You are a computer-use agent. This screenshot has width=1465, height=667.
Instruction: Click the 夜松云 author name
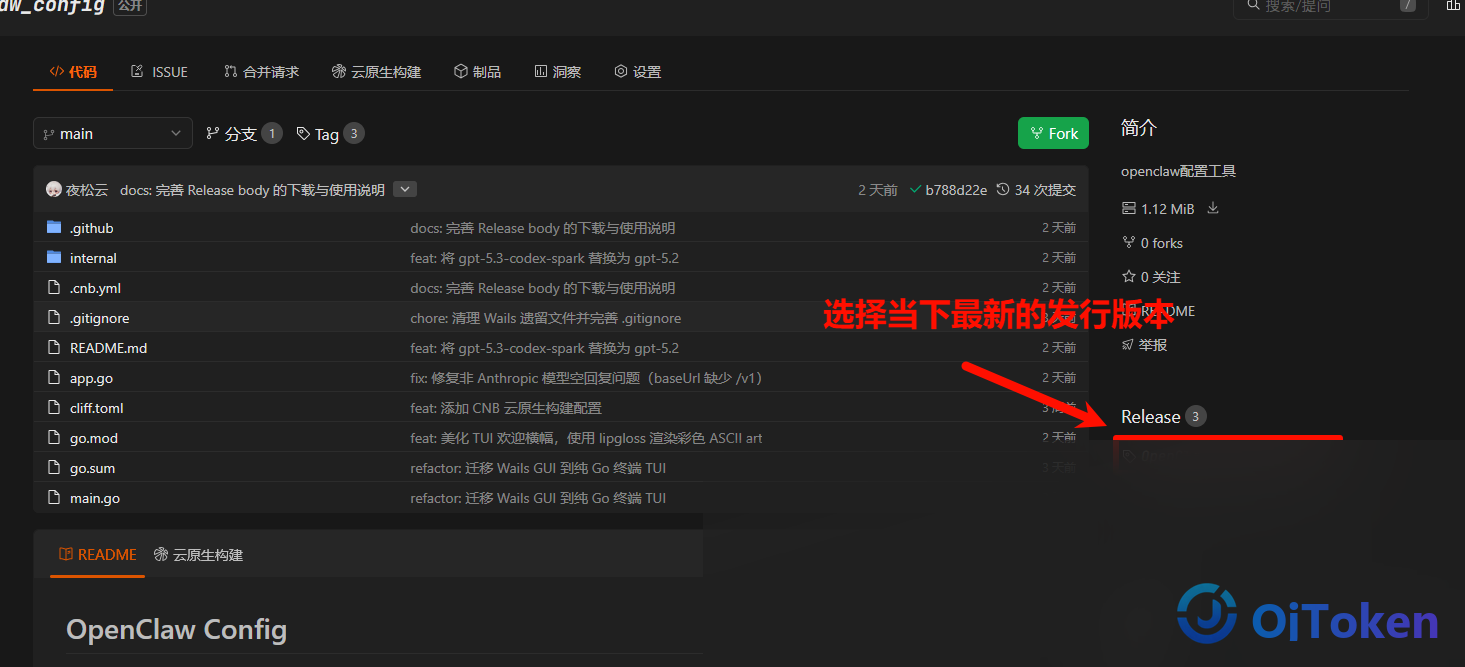pos(87,190)
